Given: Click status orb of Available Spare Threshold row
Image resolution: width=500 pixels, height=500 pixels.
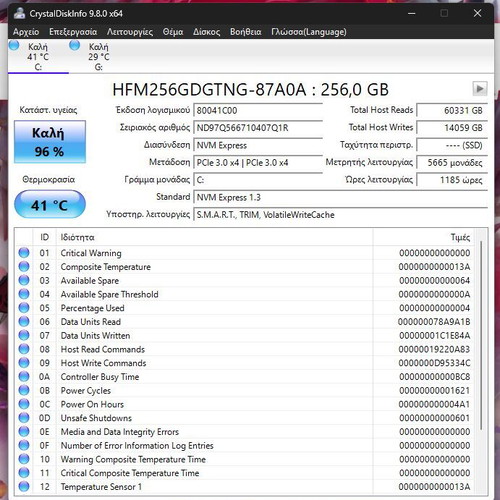Looking at the screenshot, I should click(24, 294).
